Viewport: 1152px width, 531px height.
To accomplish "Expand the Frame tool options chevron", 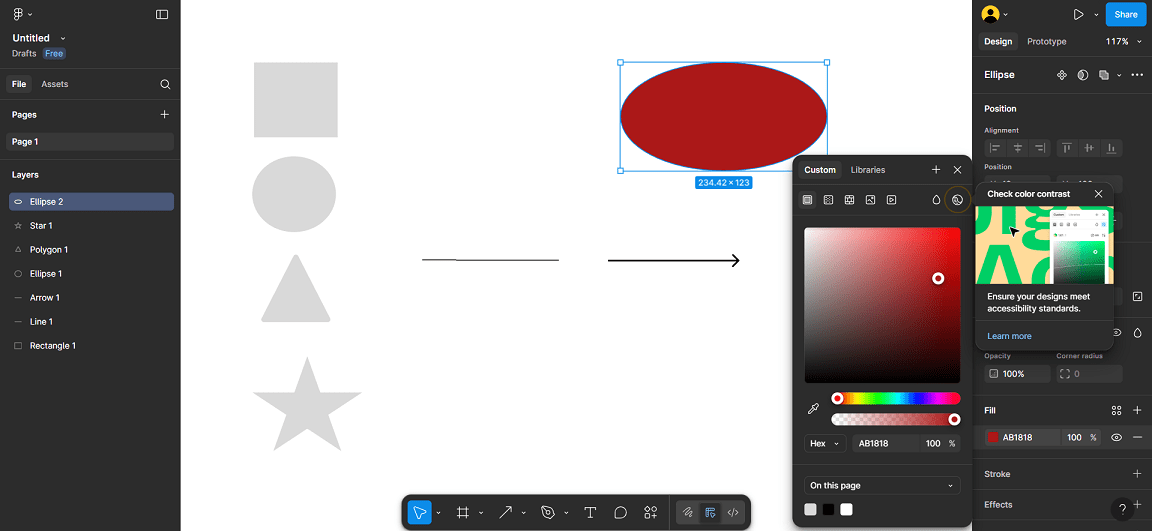I will tap(481, 513).
